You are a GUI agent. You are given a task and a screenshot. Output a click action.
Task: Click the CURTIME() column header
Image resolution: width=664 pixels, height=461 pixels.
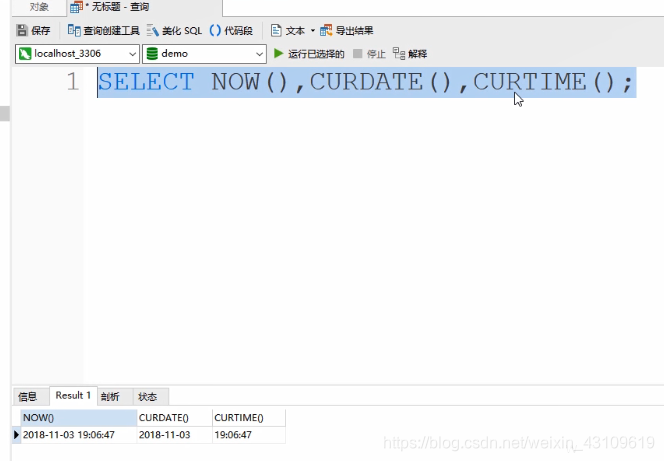249,418
